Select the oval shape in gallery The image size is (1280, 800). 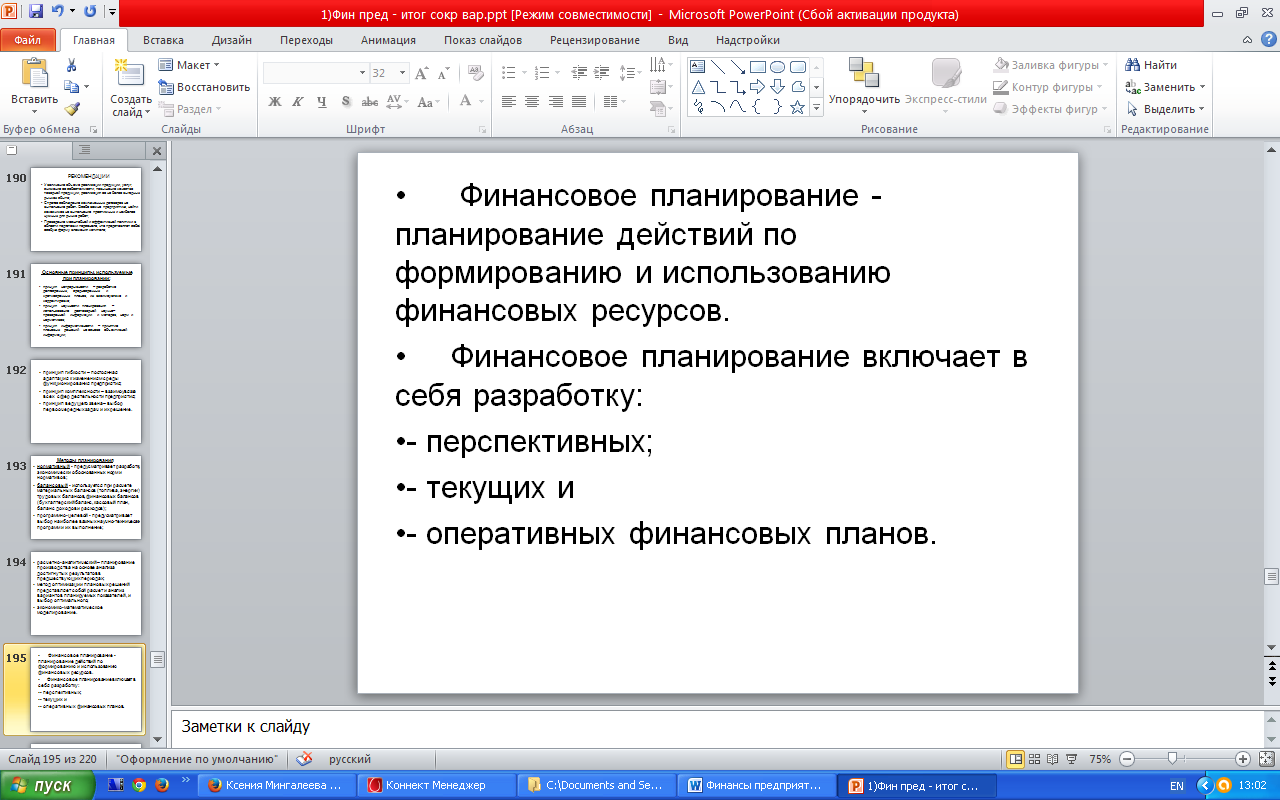coord(777,67)
